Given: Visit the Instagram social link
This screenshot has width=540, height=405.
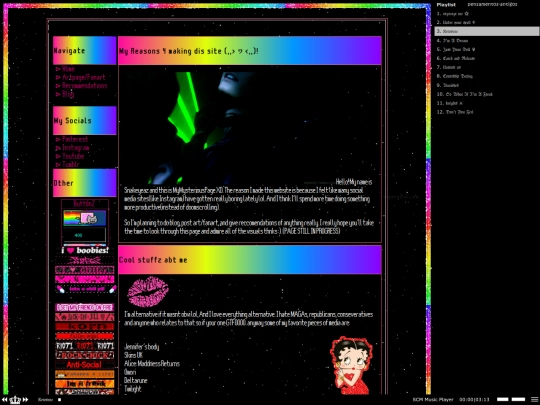Looking at the screenshot, I should tap(76, 147).
